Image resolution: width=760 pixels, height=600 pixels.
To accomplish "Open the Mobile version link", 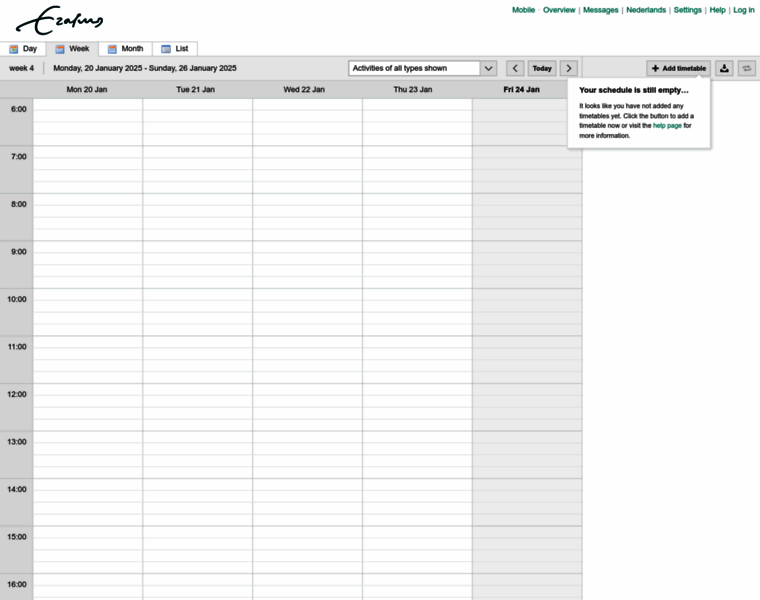I will pos(523,10).
